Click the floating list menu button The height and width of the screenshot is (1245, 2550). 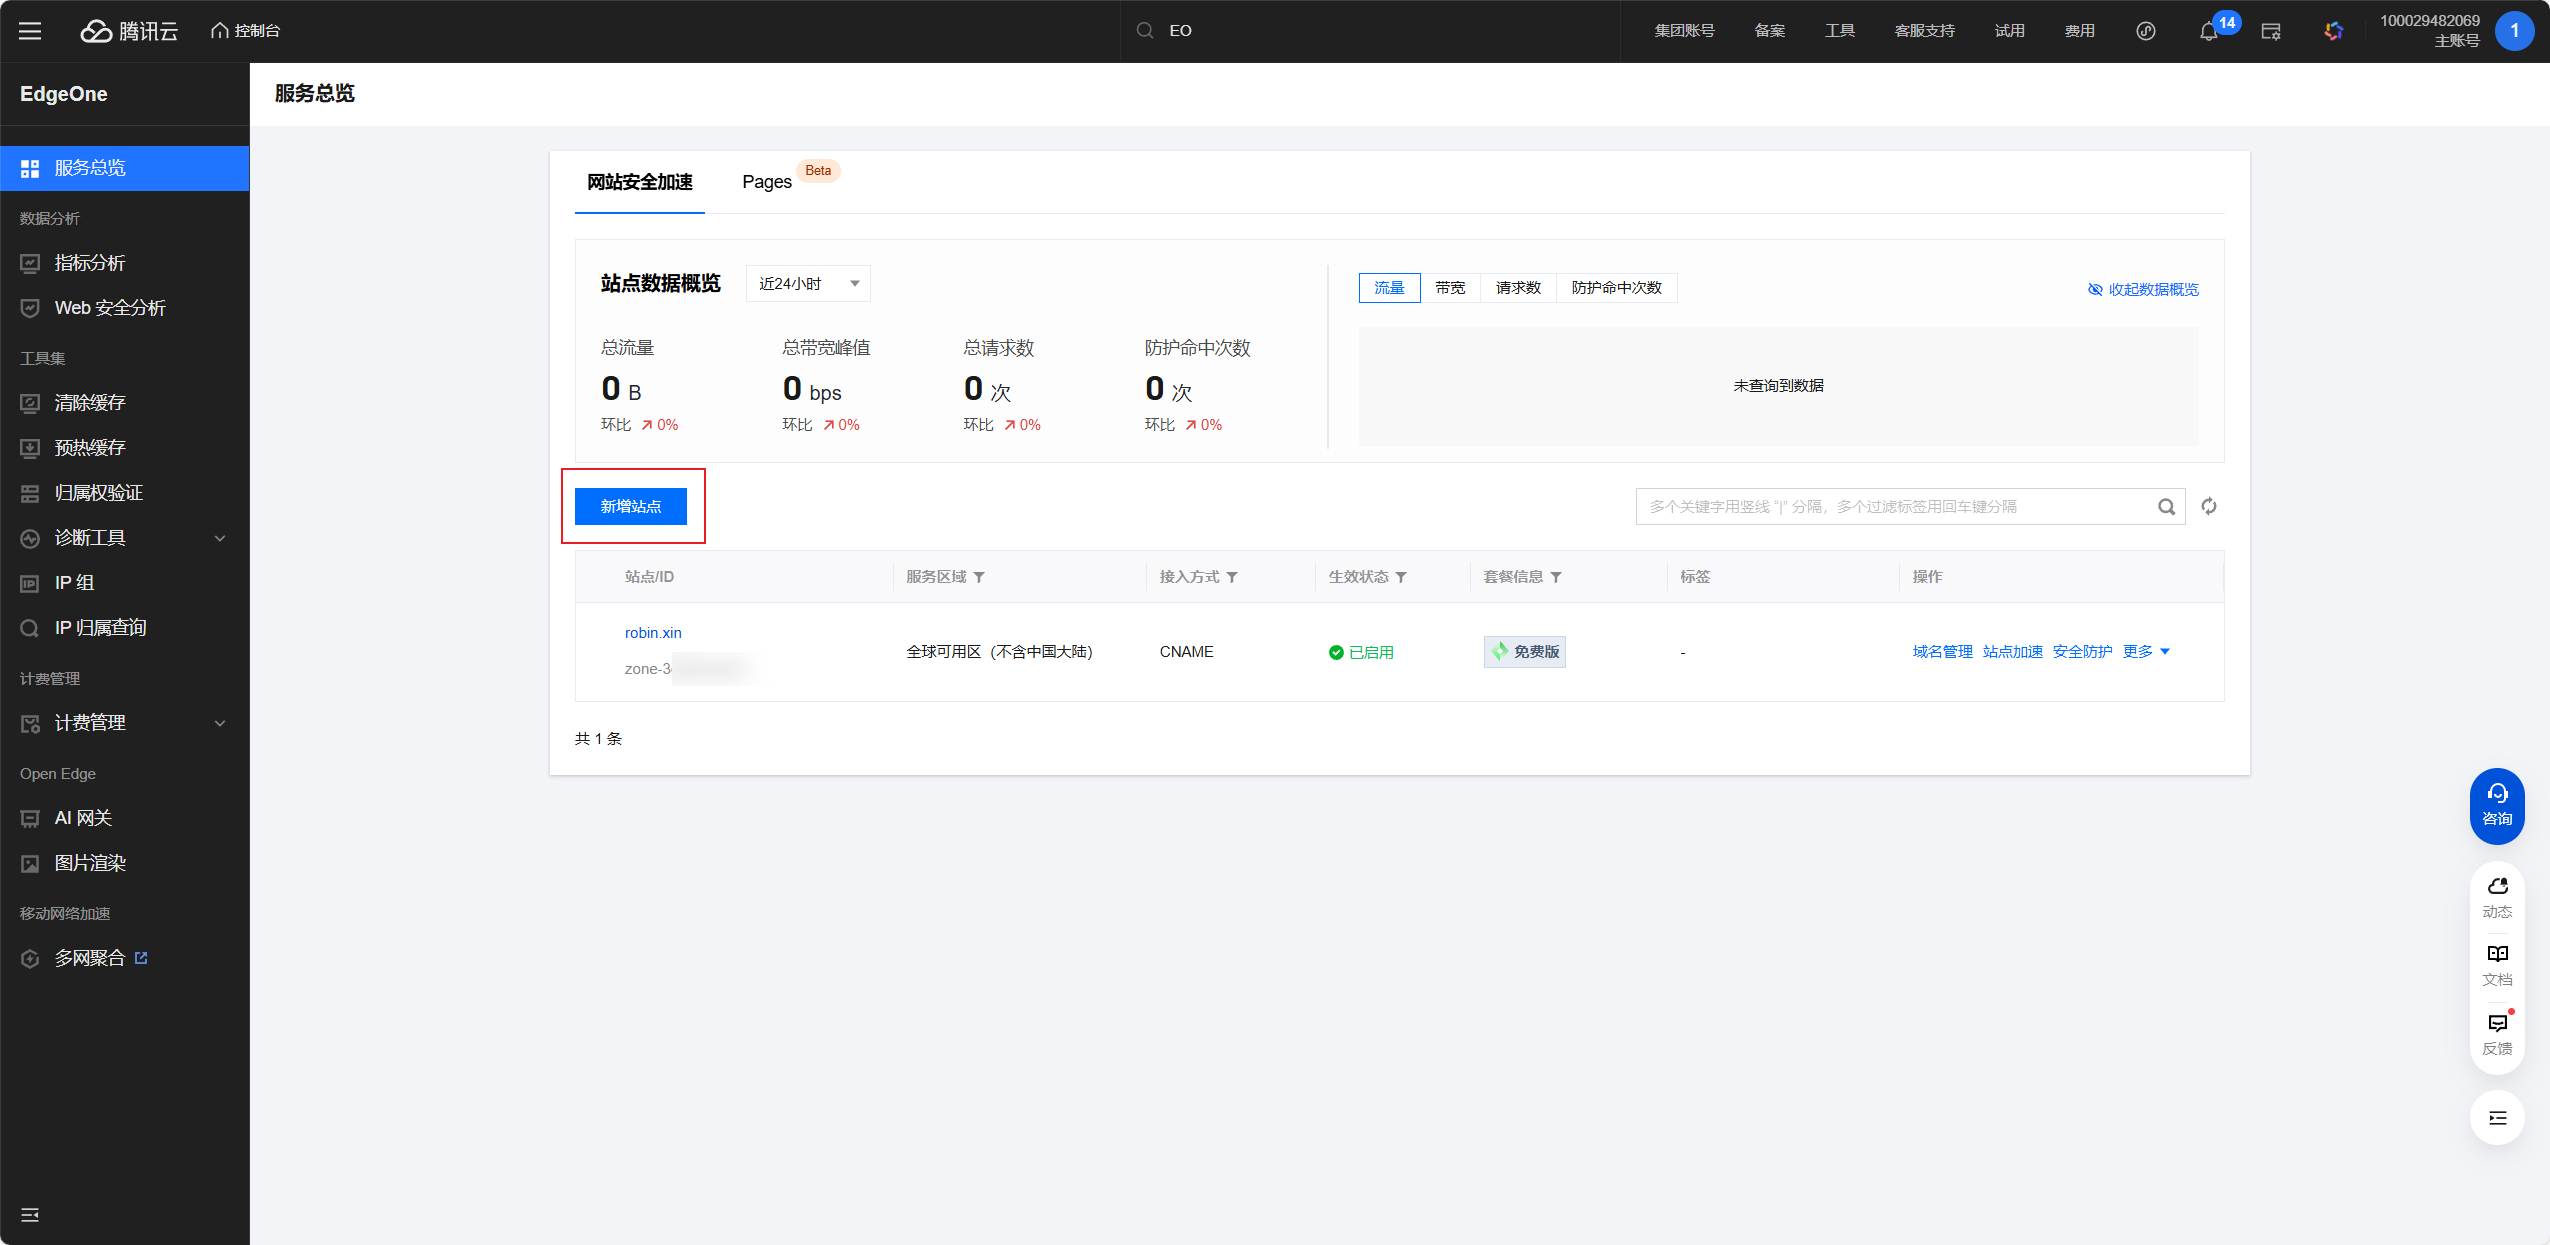2497,1118
